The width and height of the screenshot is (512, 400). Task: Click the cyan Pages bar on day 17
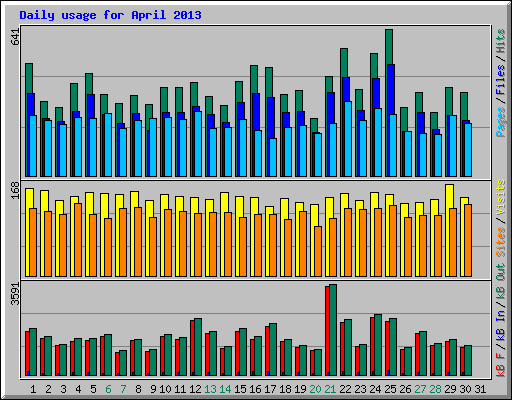click(273, 157)
